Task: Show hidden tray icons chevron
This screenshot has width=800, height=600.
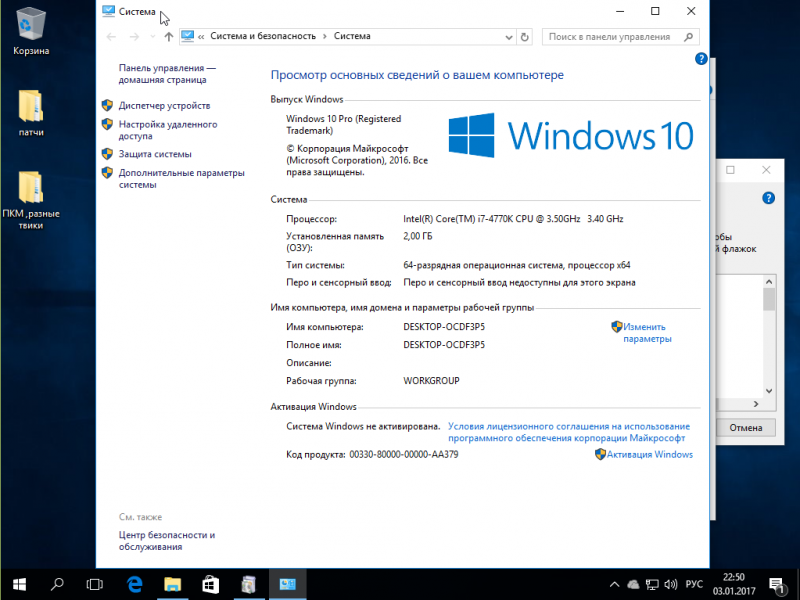Action: (x=614, y=585)
